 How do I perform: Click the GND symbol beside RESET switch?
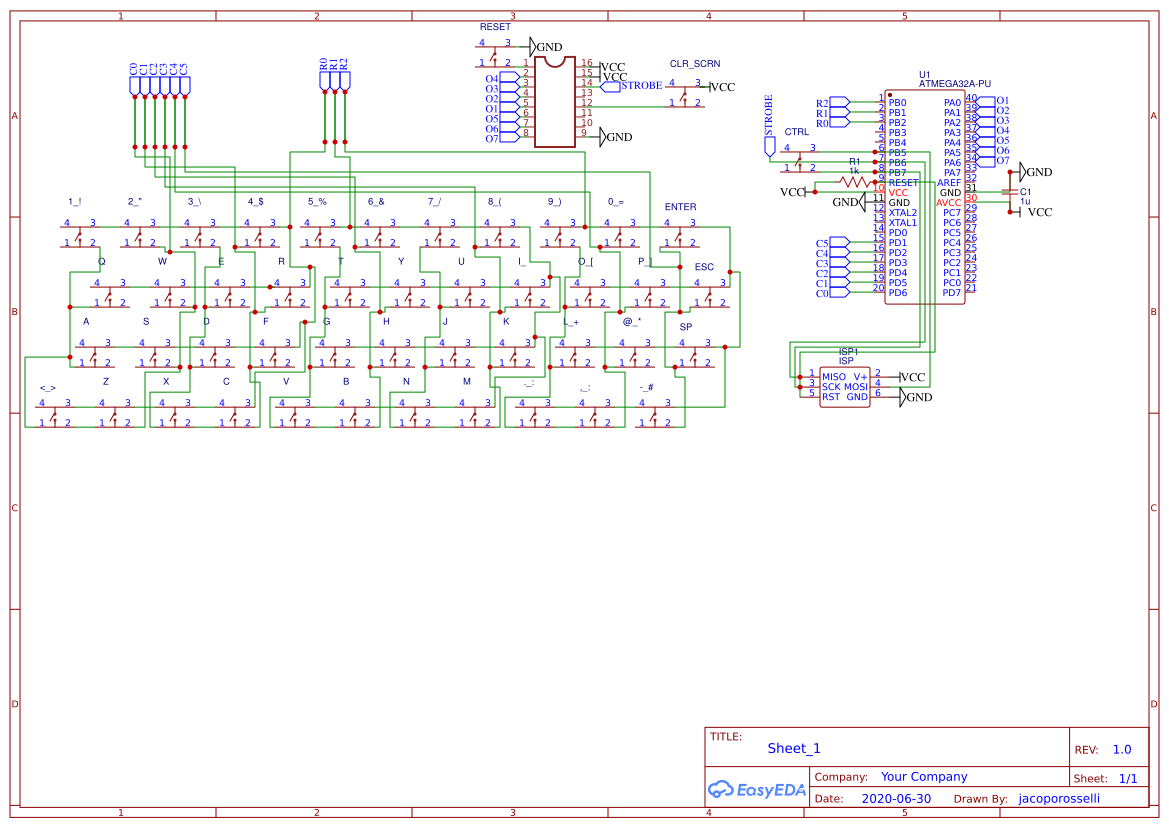tap(546, 47)
